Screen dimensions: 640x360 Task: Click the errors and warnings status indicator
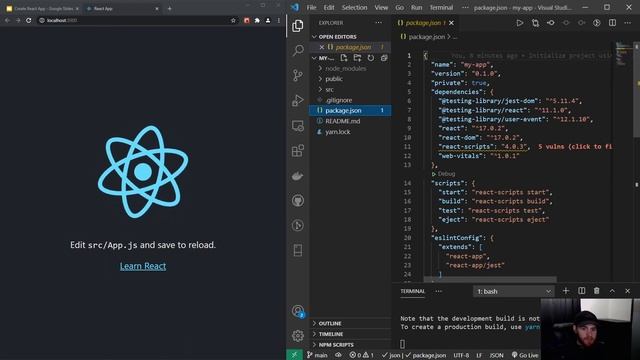point(362,355)
